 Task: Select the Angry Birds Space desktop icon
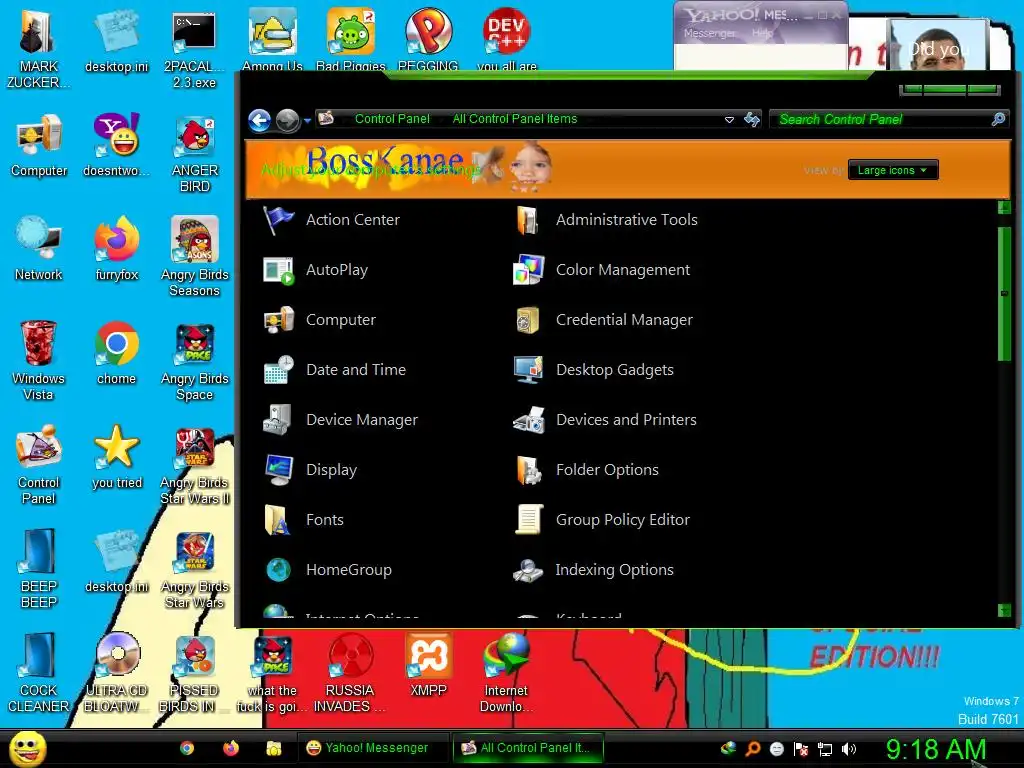tap(195, 361)
